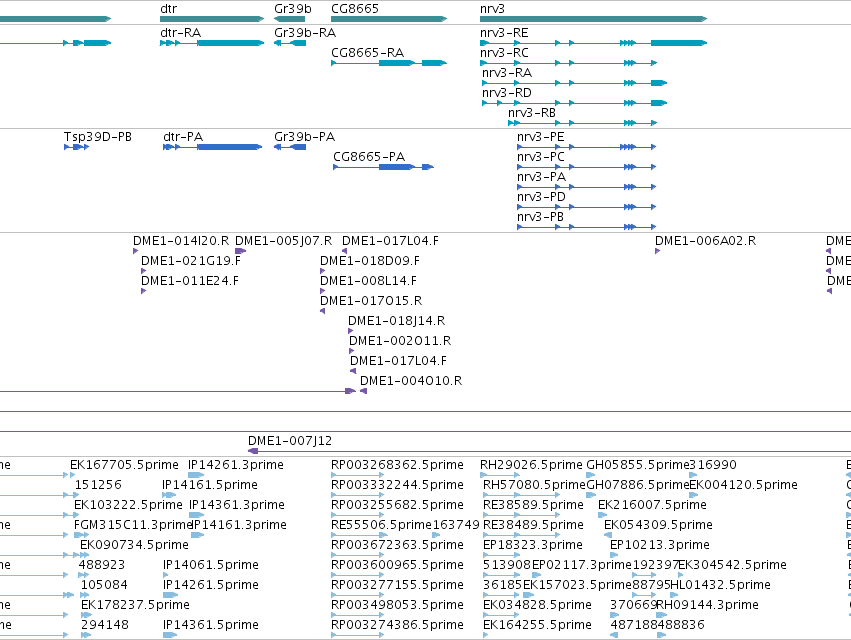
Task: Click protein nrv3-PC label
Action: [541, 157]
